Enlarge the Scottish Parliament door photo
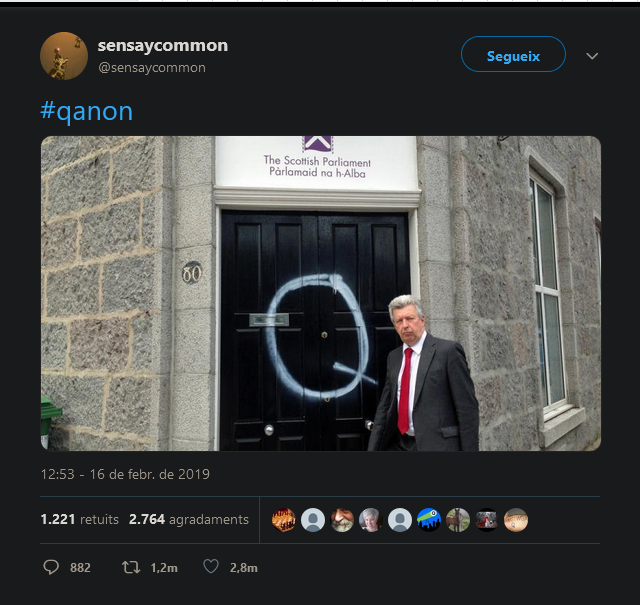This screenshot has height=605, width=640. [321, 294]
